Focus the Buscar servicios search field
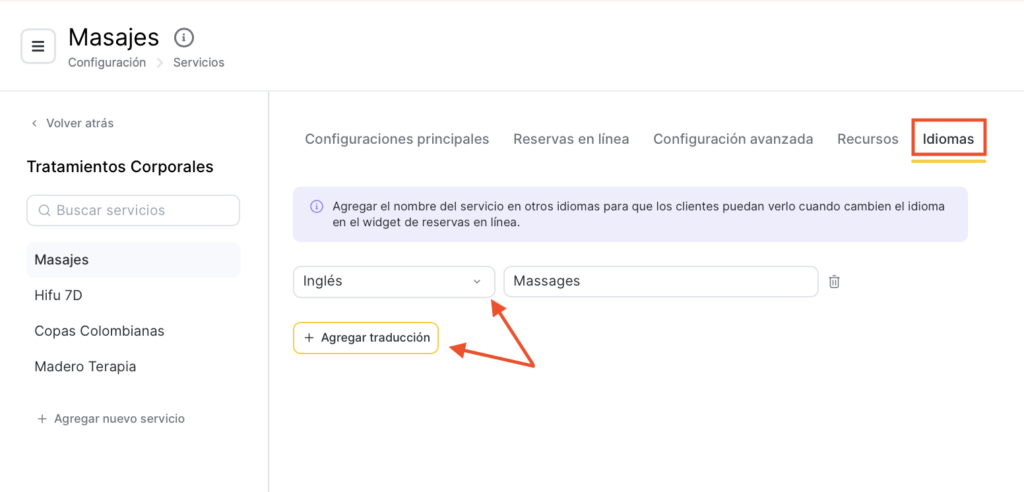The height and width of the screenshot is (492, 1024). [x=140, y=211]
